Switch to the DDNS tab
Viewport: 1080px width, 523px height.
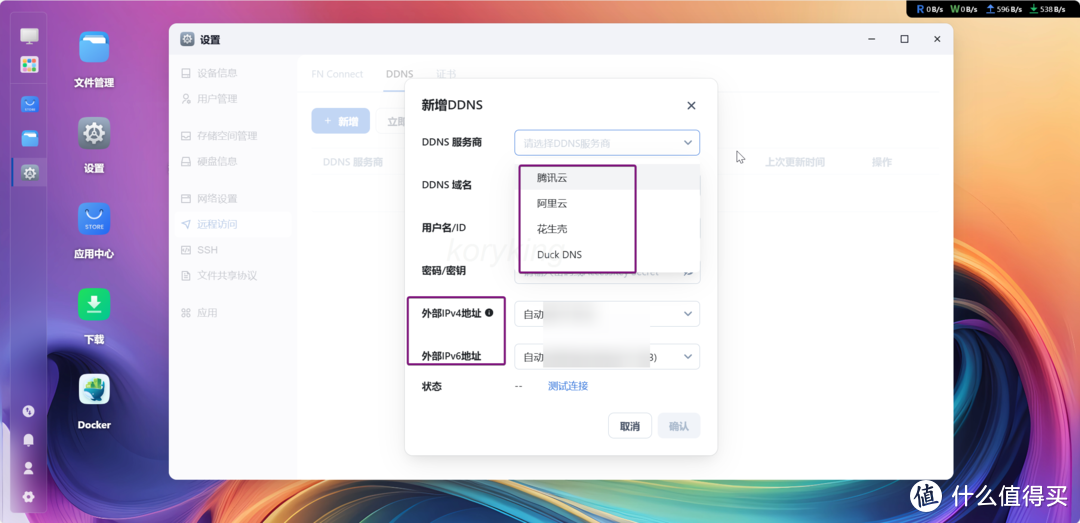pos(399,74)
